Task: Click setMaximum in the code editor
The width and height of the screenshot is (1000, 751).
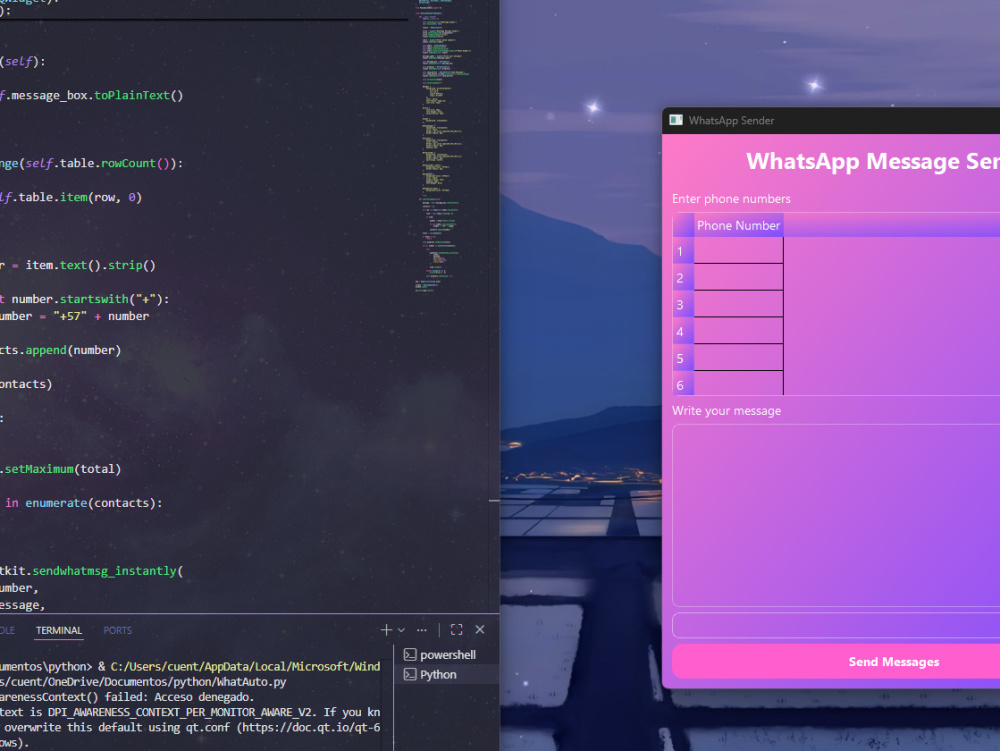Action: tap(40, 469)
